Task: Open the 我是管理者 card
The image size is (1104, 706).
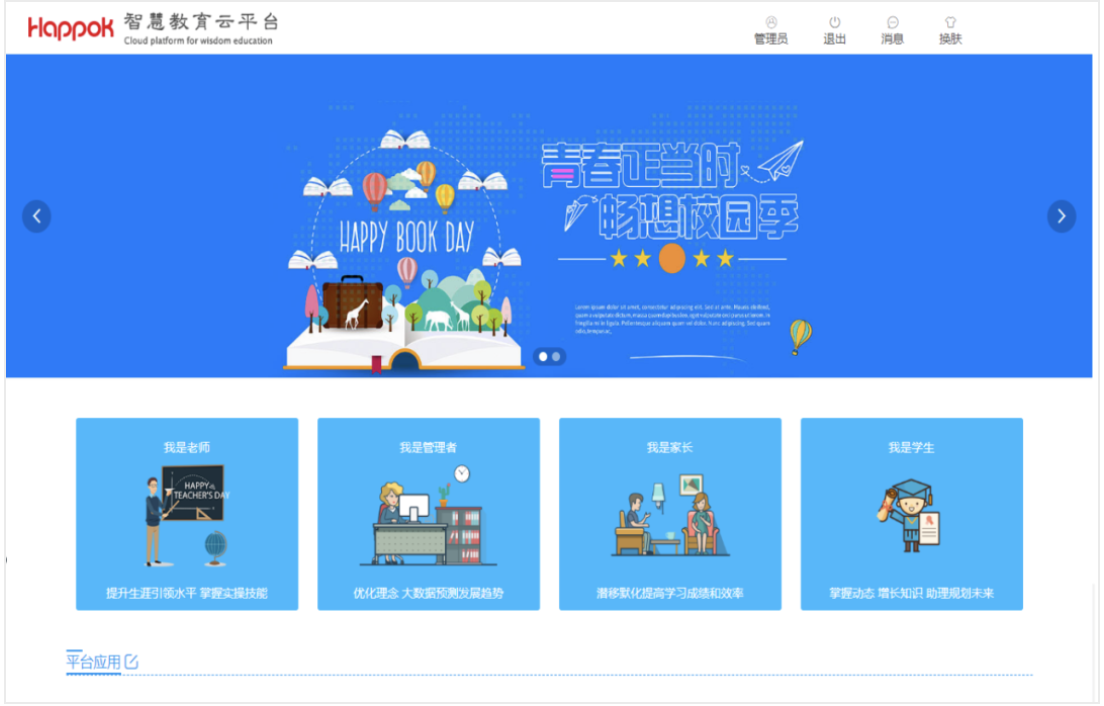Action: coord(428,514)
